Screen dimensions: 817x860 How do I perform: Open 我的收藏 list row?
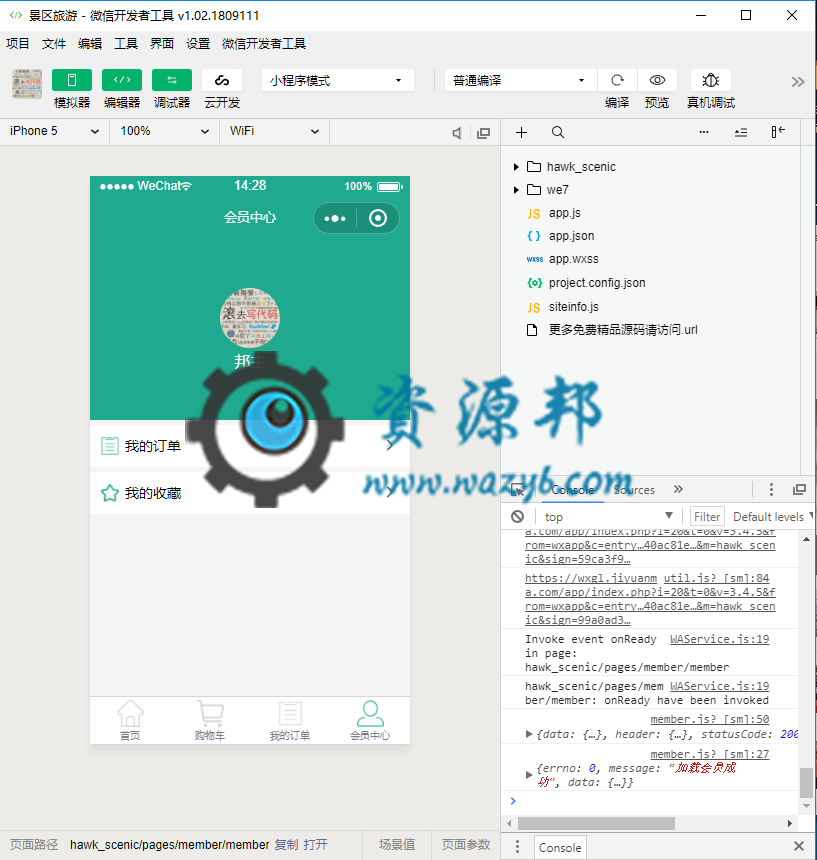(250, 493)
